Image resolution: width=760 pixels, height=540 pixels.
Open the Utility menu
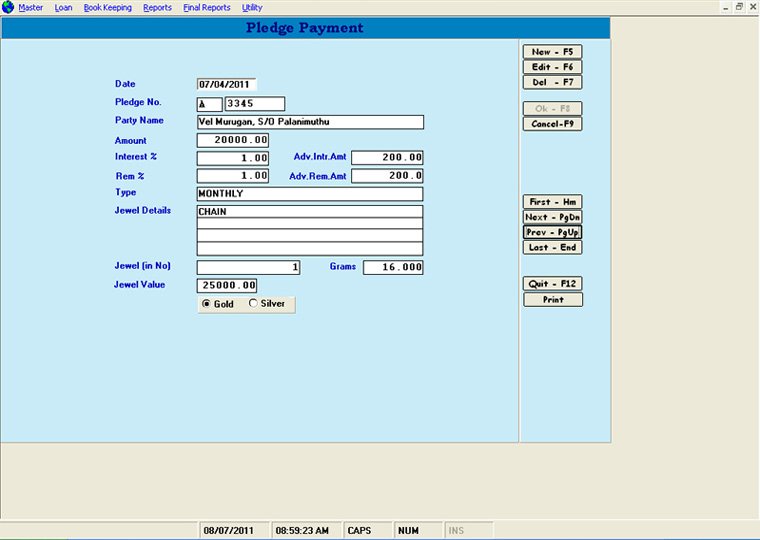point(252,7)
